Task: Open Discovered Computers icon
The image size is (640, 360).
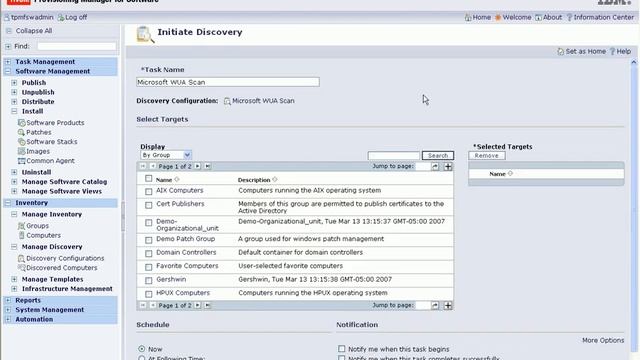Action: click(21, 268)
